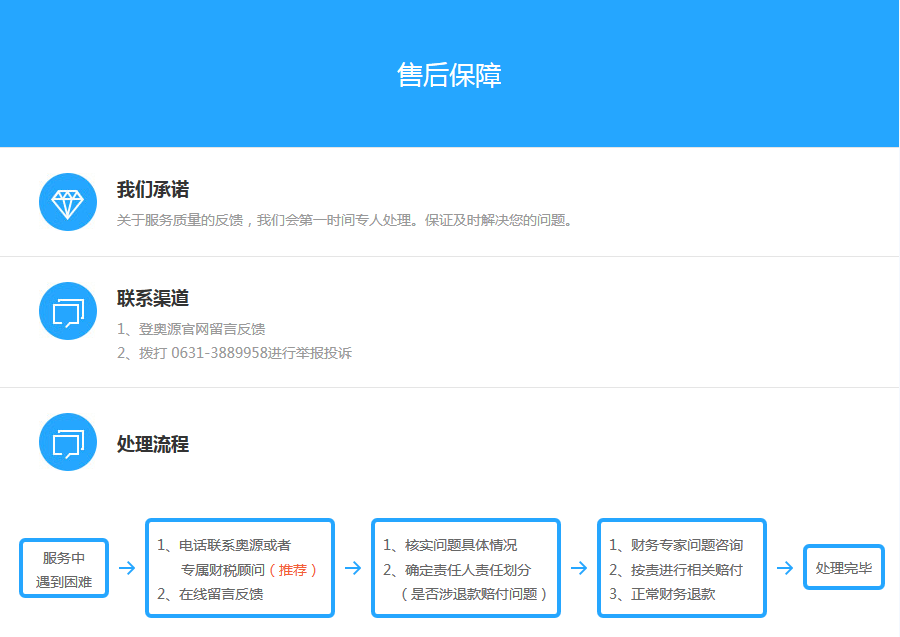Select the 服务中遇到困难 flow step box
The image size is (900, 637).
pos(64,569)
